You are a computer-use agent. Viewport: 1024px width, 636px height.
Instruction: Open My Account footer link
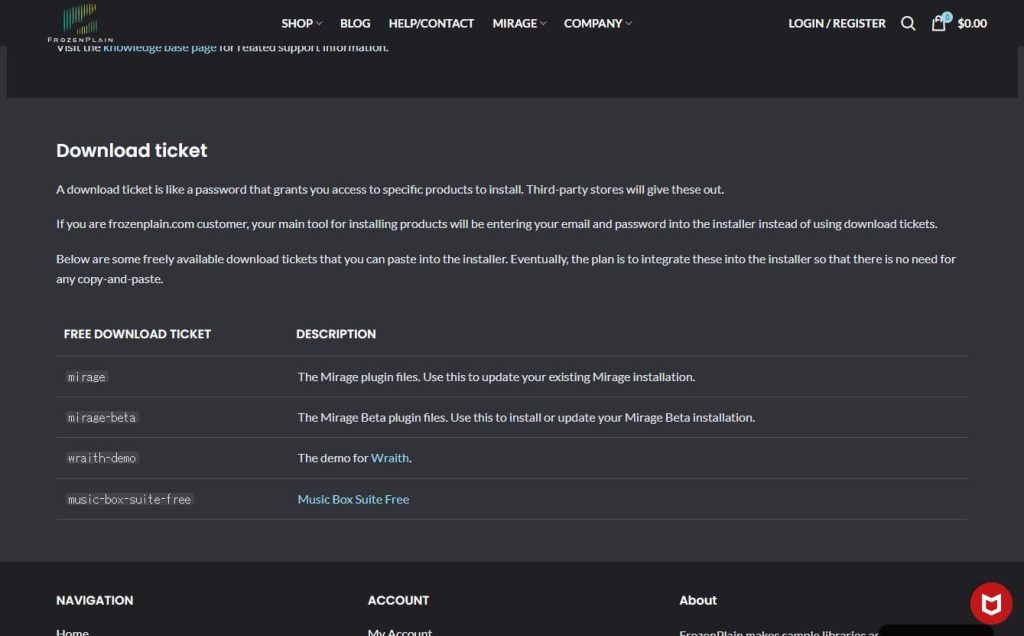tap(399, 631)
